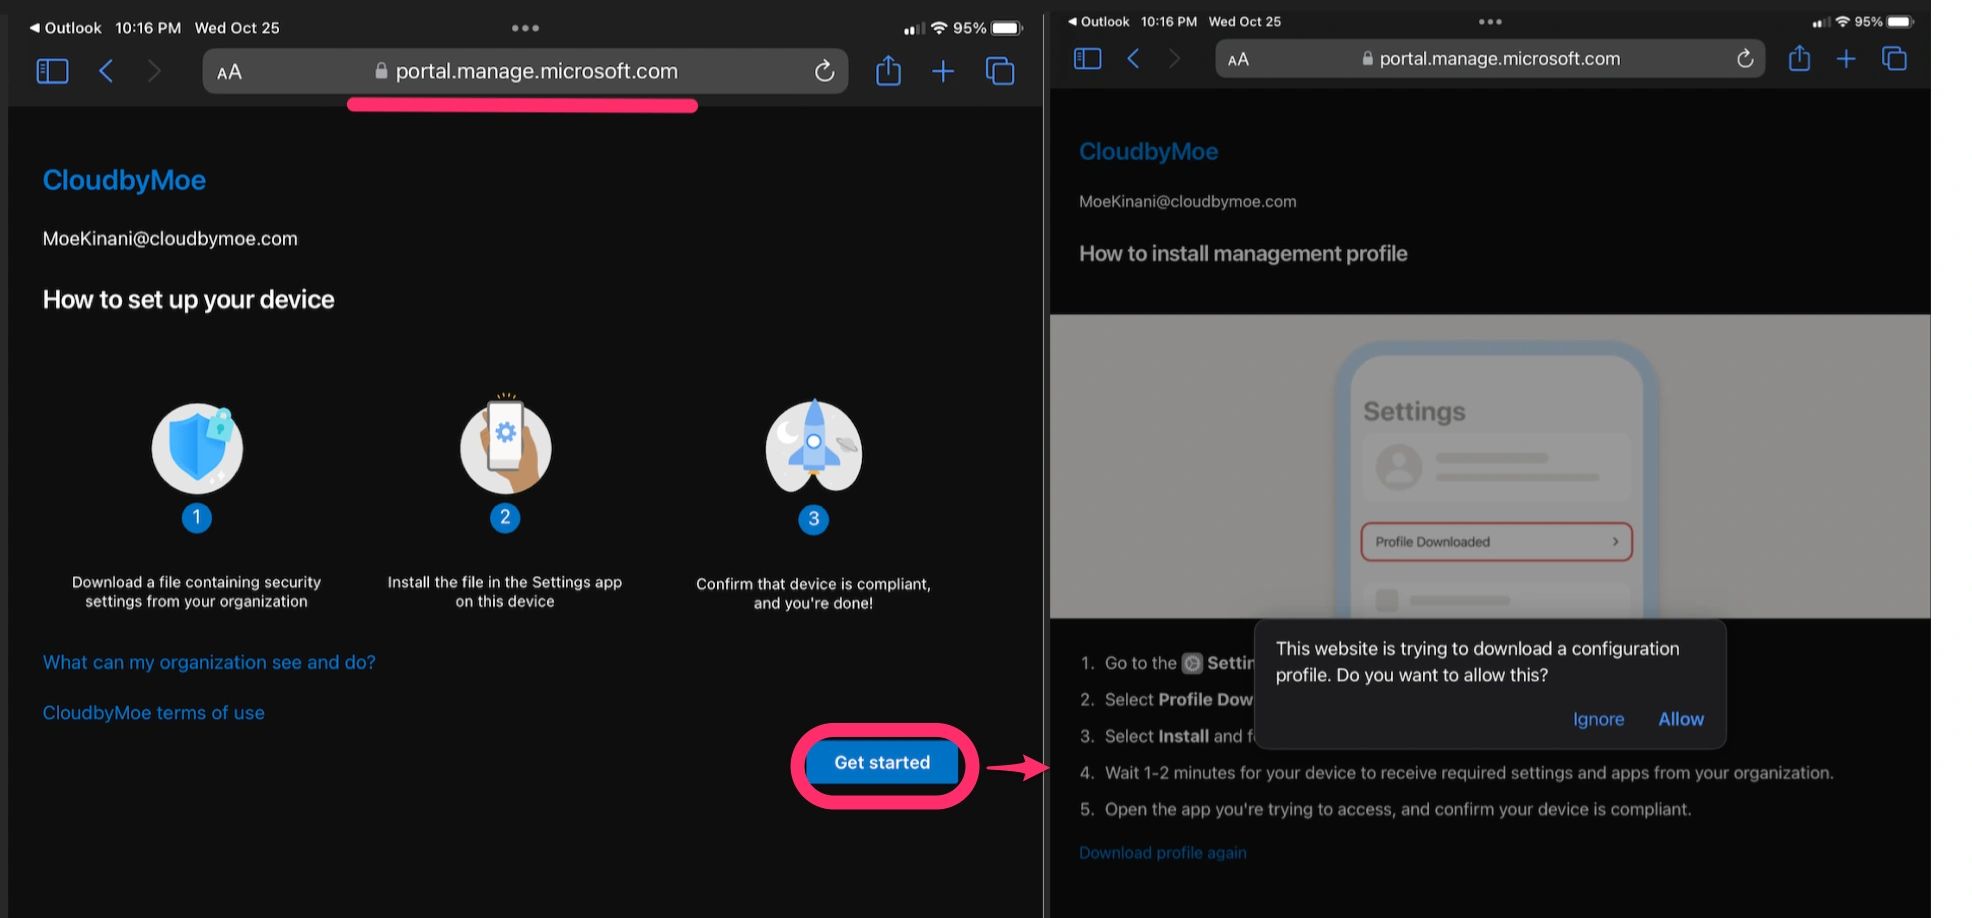Open the Safari sidebar on the left window
The image size is (1972, 918).
pos(52,70)
